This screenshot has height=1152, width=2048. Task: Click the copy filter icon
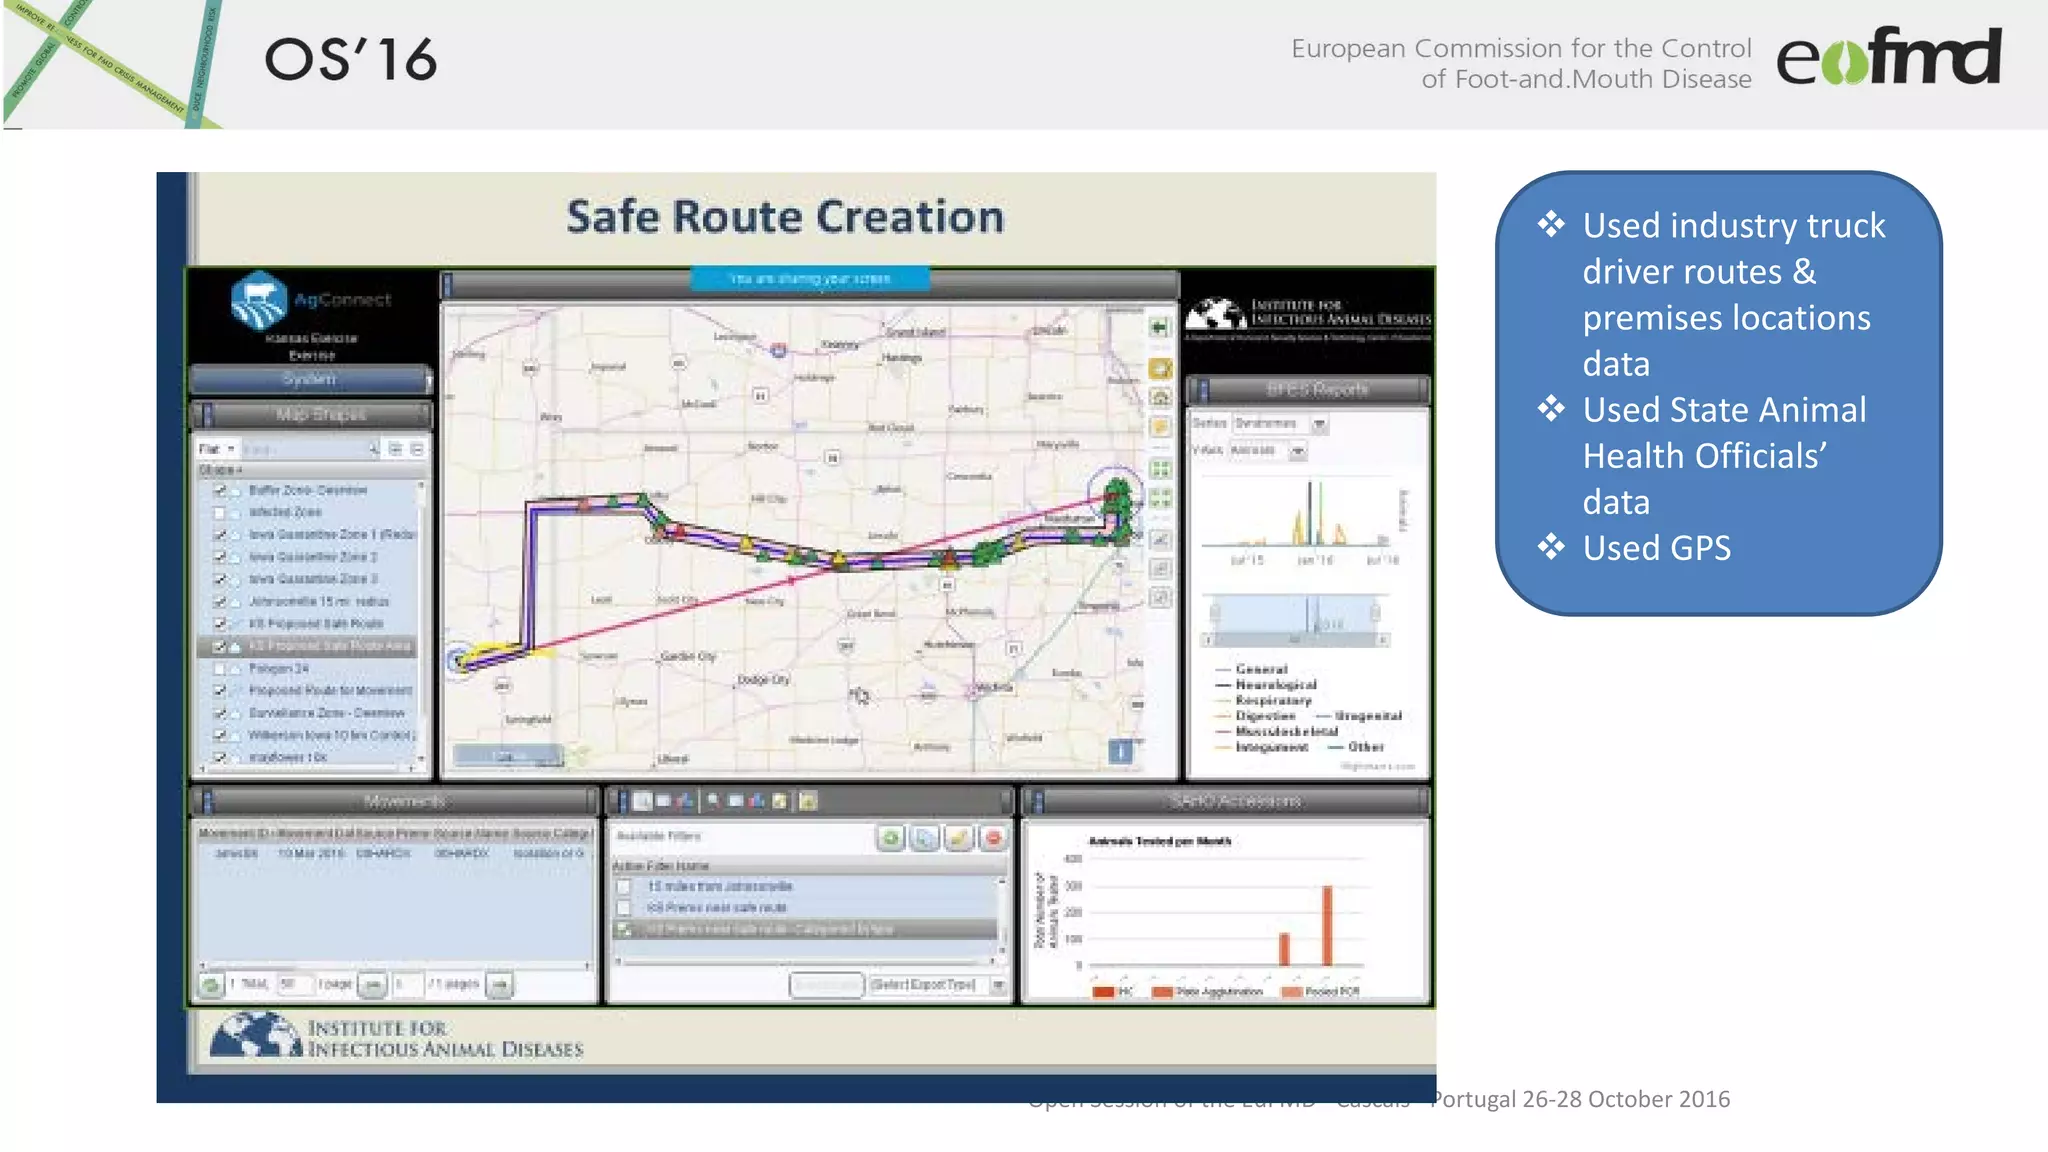[x=925, y=838]
